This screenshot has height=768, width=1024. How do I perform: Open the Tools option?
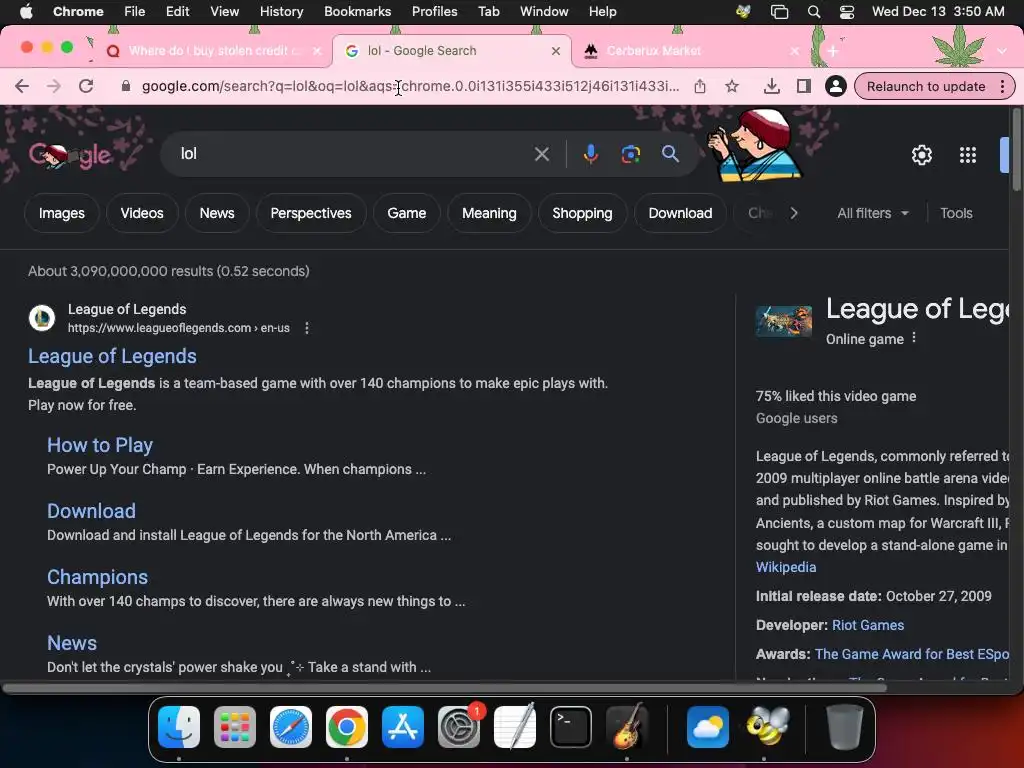click(956, 213)
